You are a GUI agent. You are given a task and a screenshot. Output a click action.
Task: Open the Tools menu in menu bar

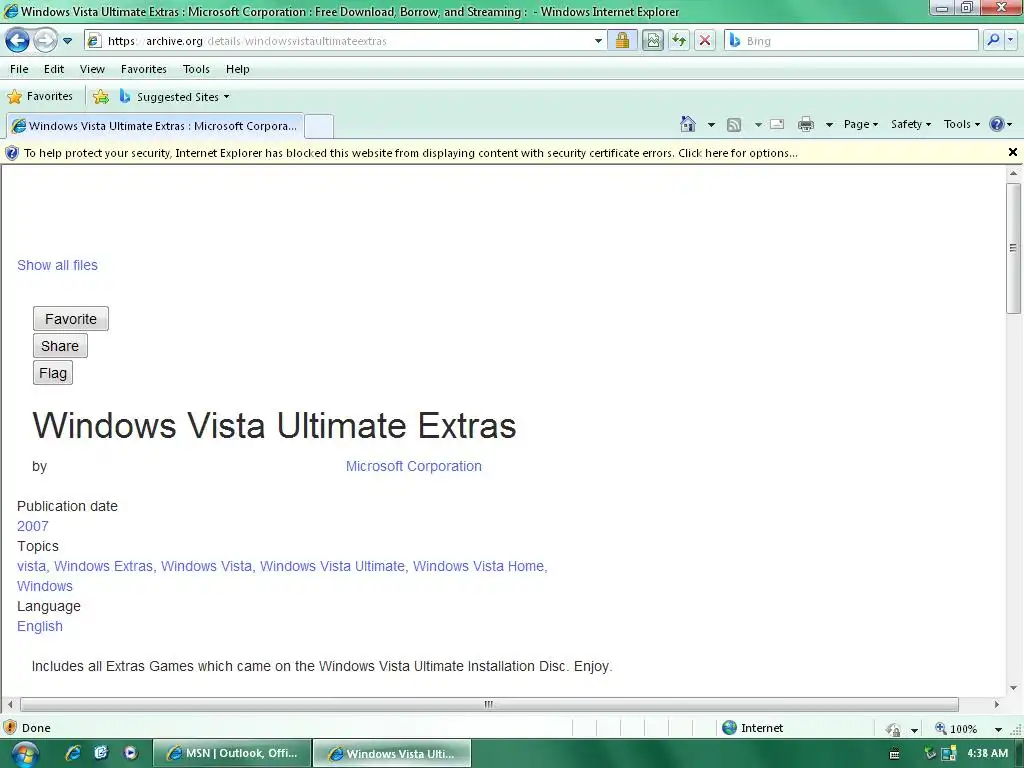(x=196, y=69)
